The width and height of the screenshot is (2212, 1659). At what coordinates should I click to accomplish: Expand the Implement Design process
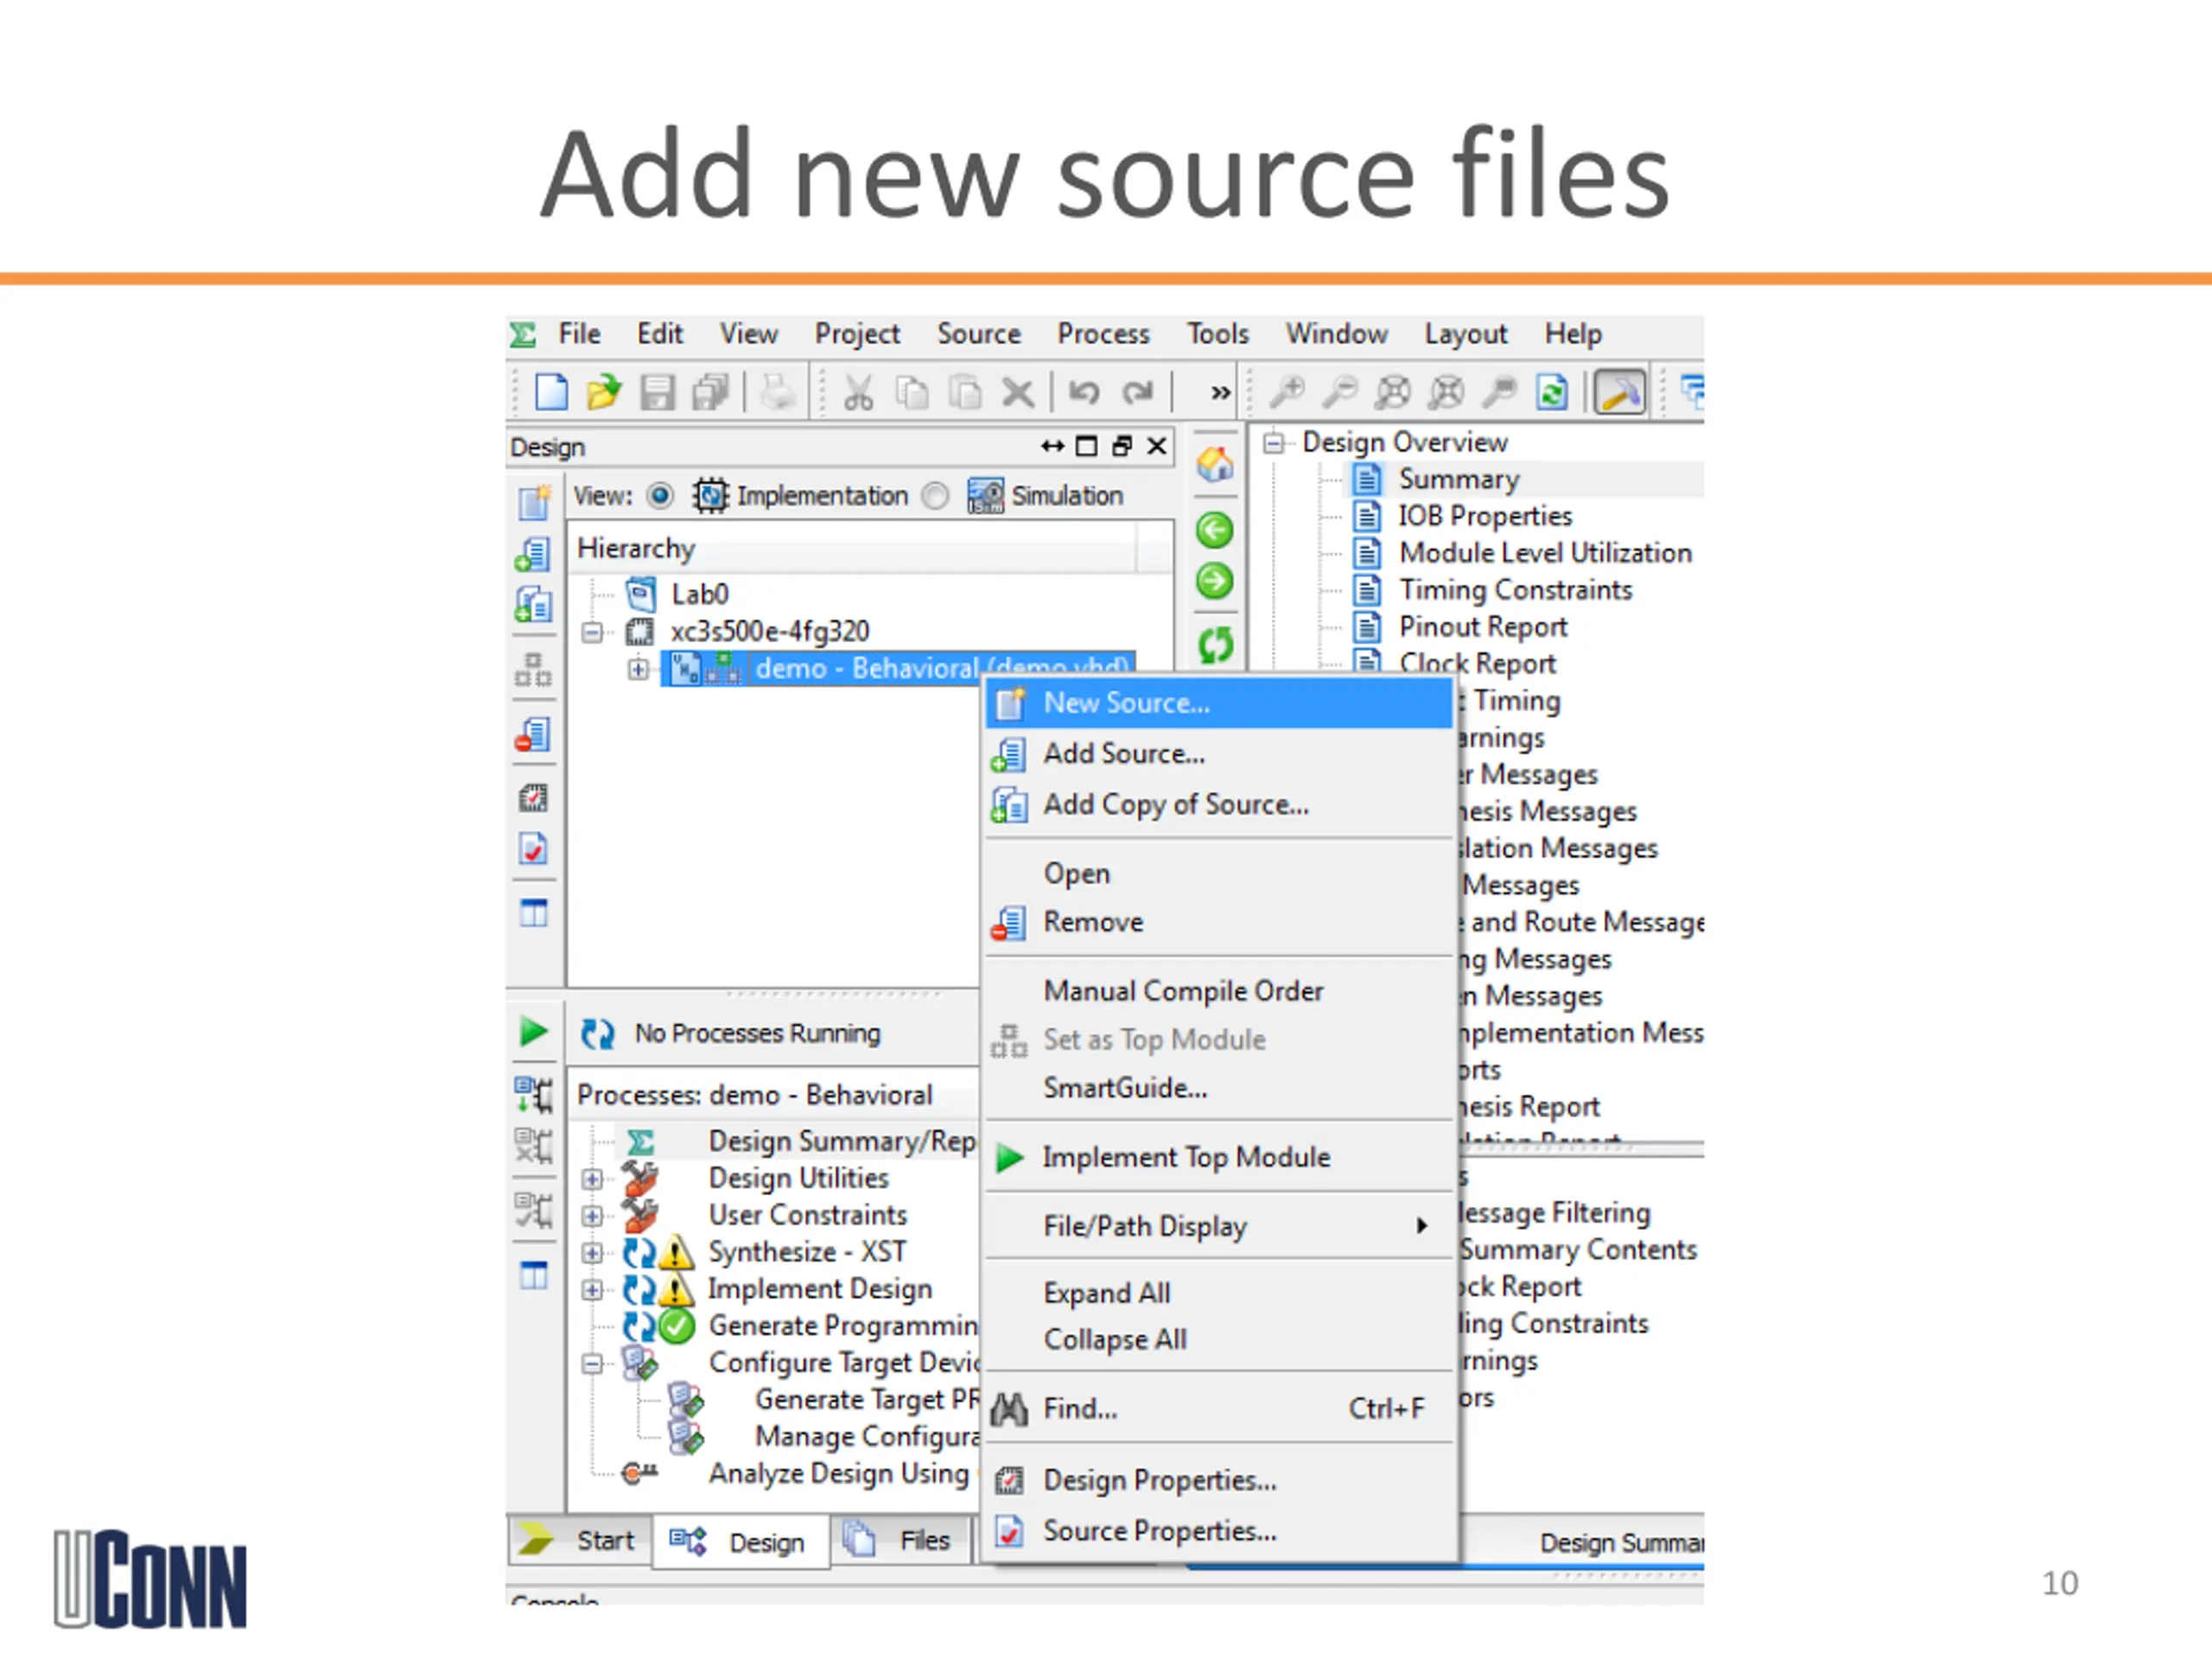(x=592, y=1290)
